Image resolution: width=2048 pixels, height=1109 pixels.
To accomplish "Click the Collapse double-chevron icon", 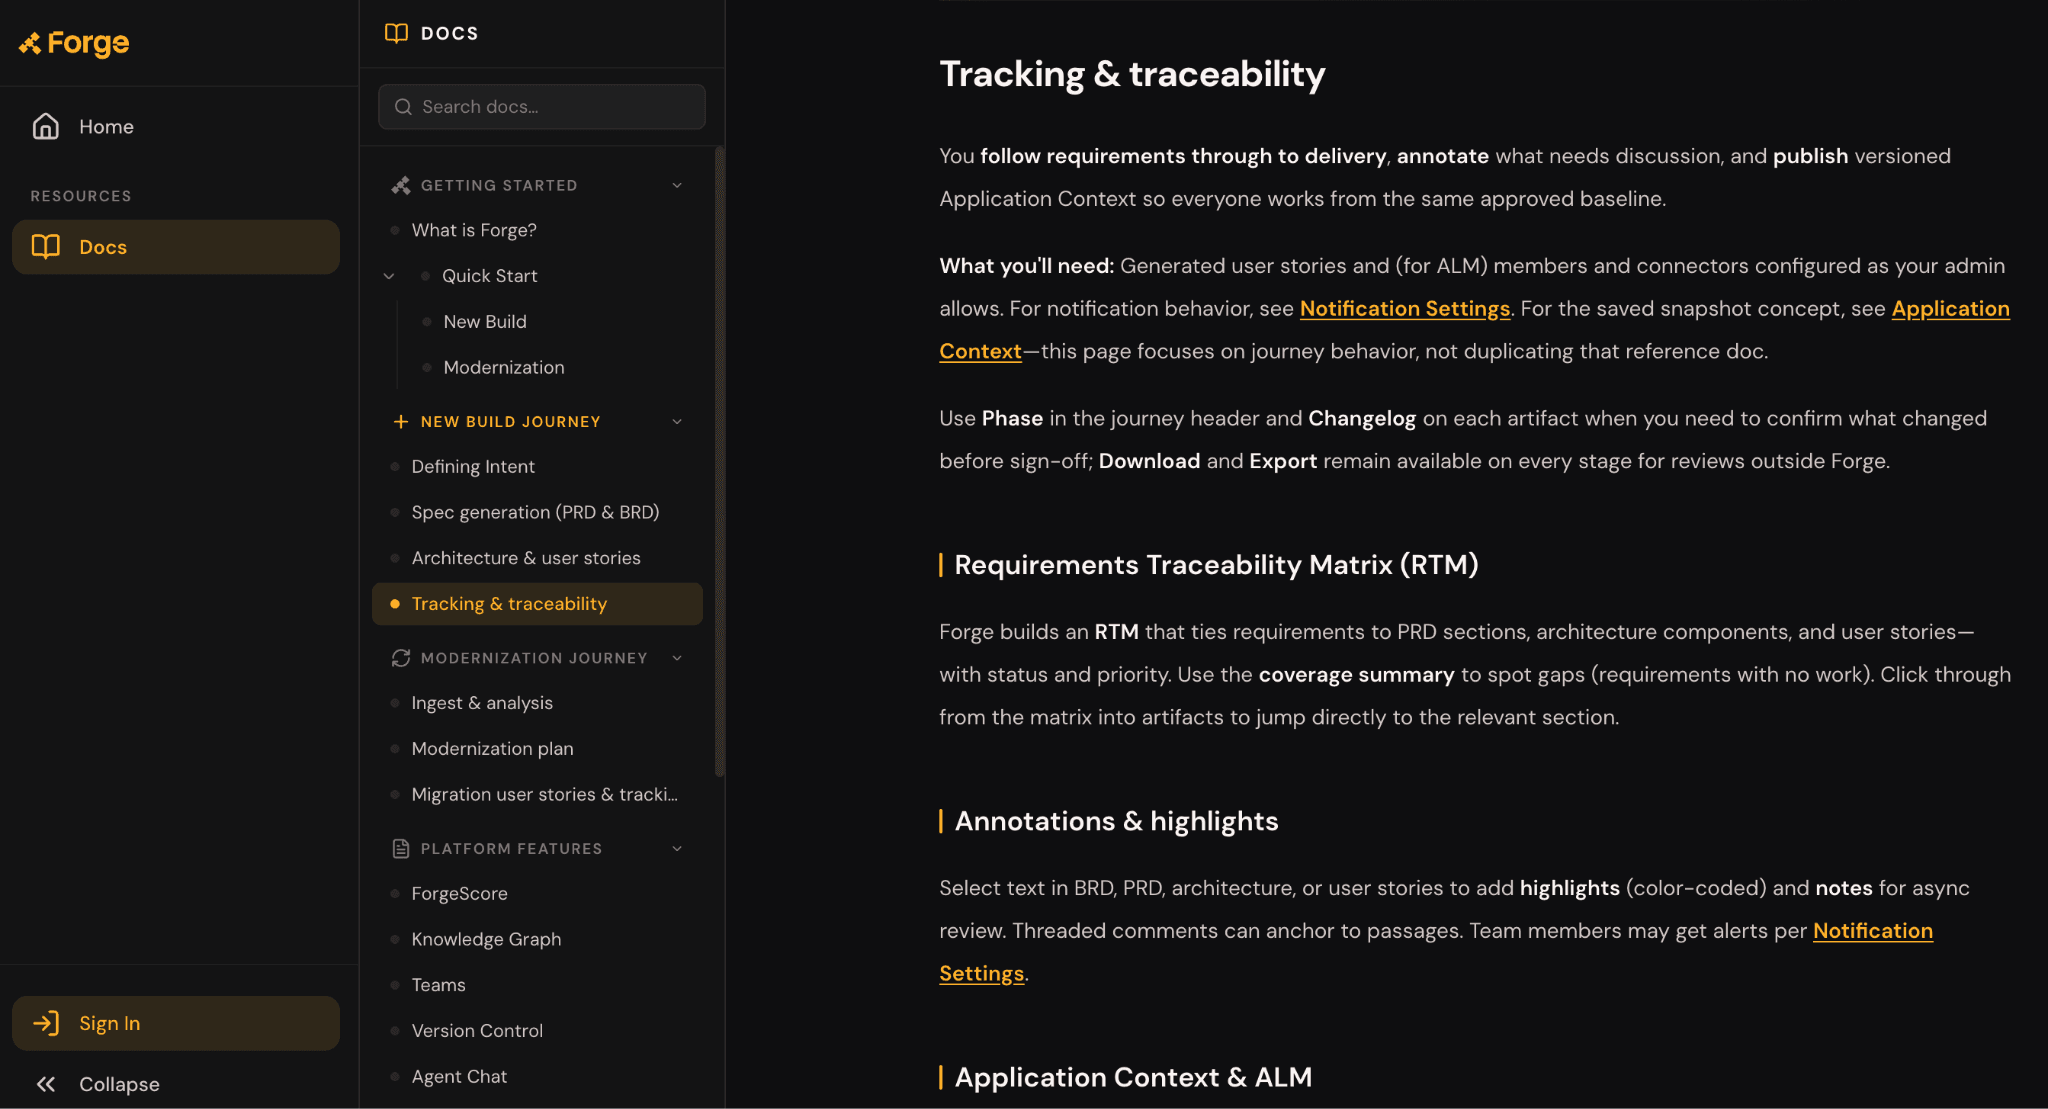I will pos(46,1084).
